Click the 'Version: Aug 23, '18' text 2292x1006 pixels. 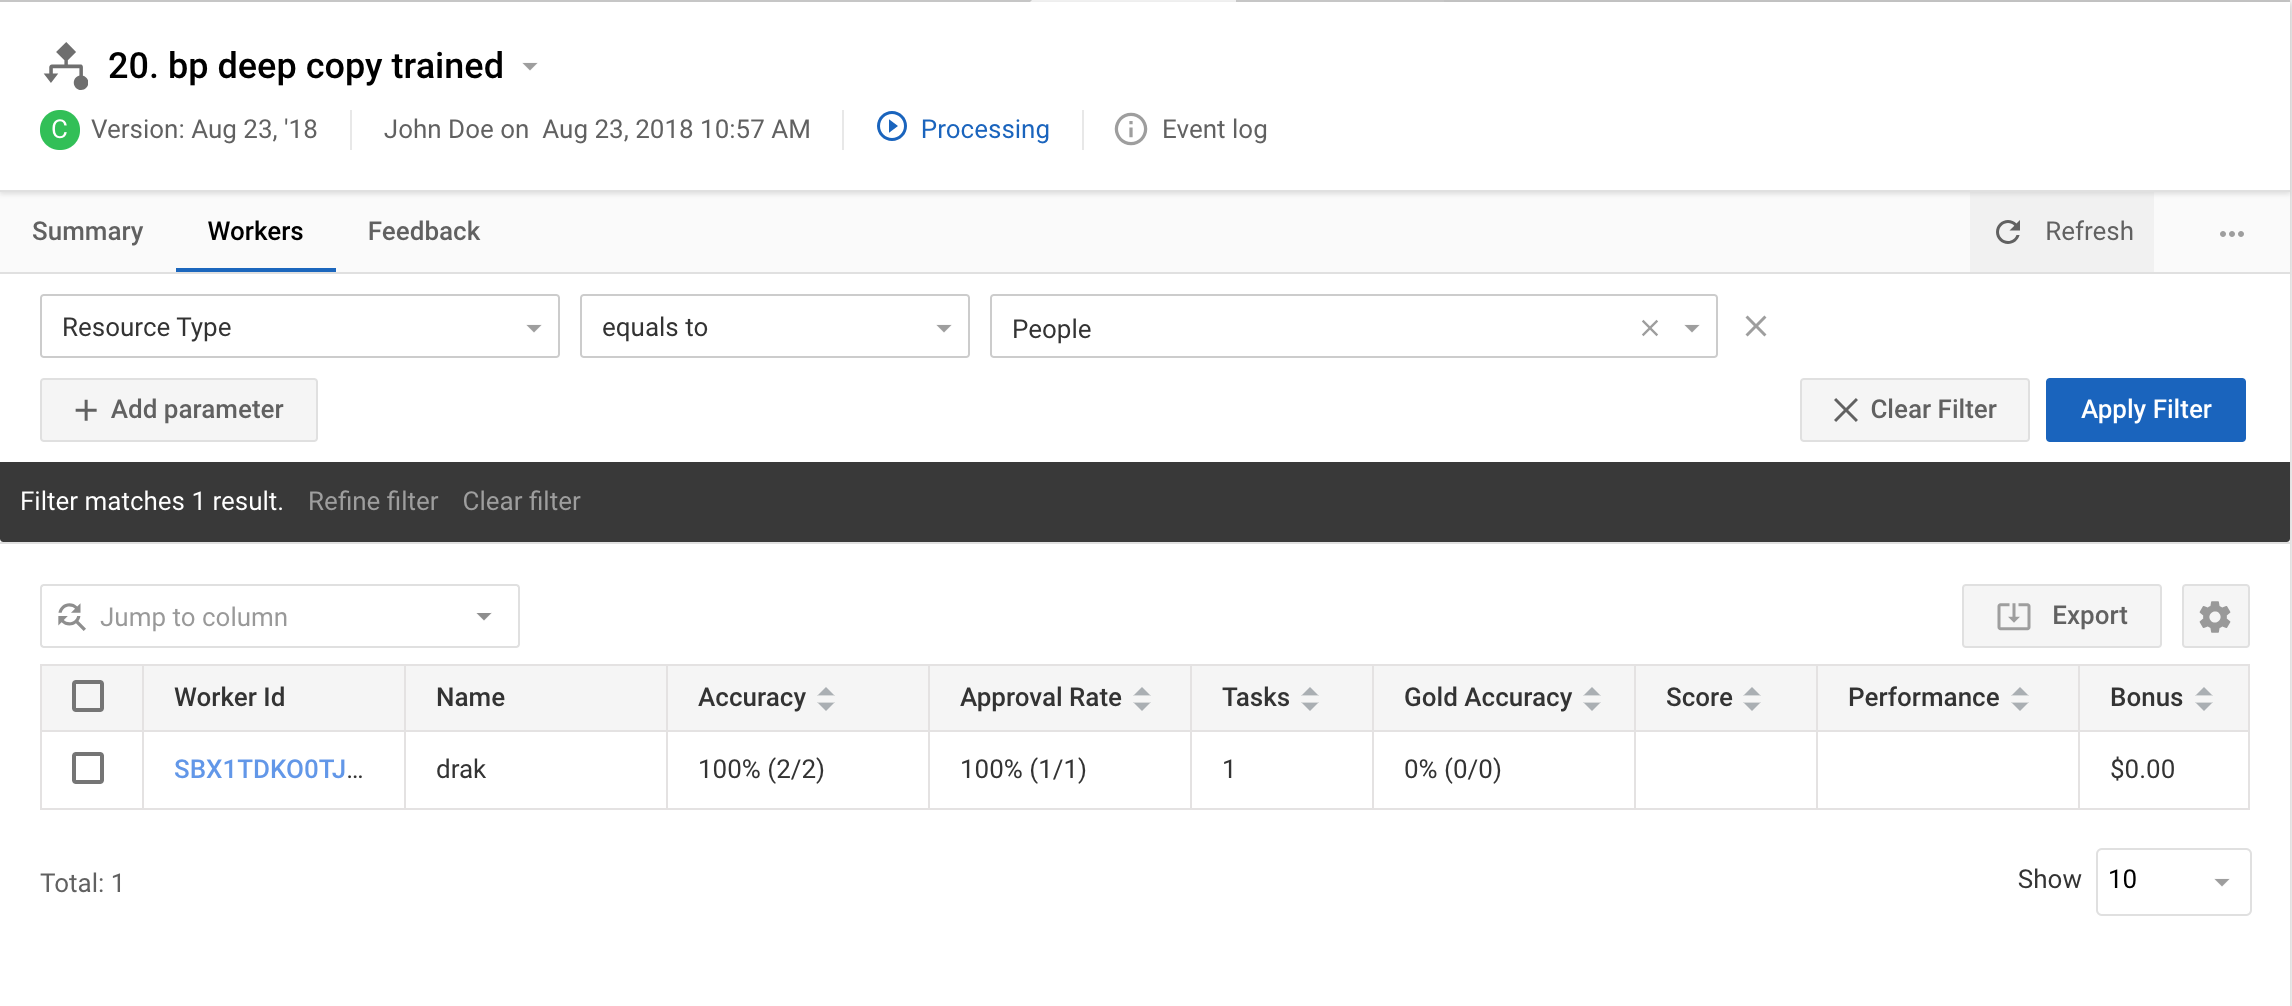tap(204, 129)
